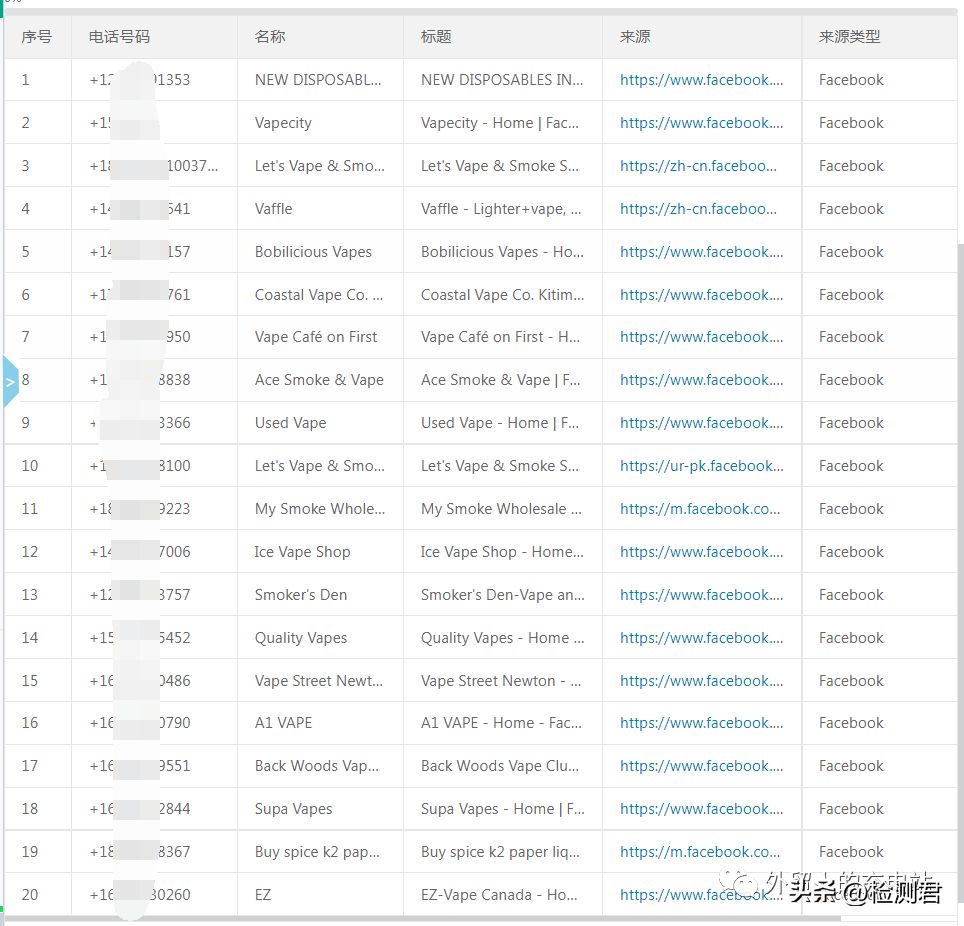The image size is (964, 926).
Task: Select the name cell 'Ace Smoke & Vape'
Action: point(319,380)
